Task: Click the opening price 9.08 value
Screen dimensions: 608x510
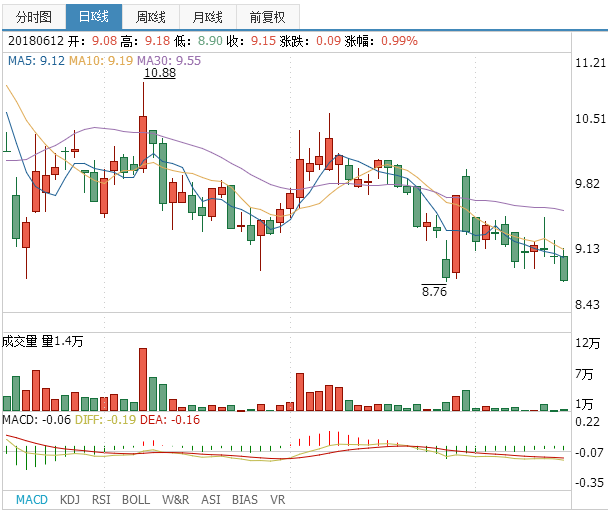Action: [x=104, y=41]
